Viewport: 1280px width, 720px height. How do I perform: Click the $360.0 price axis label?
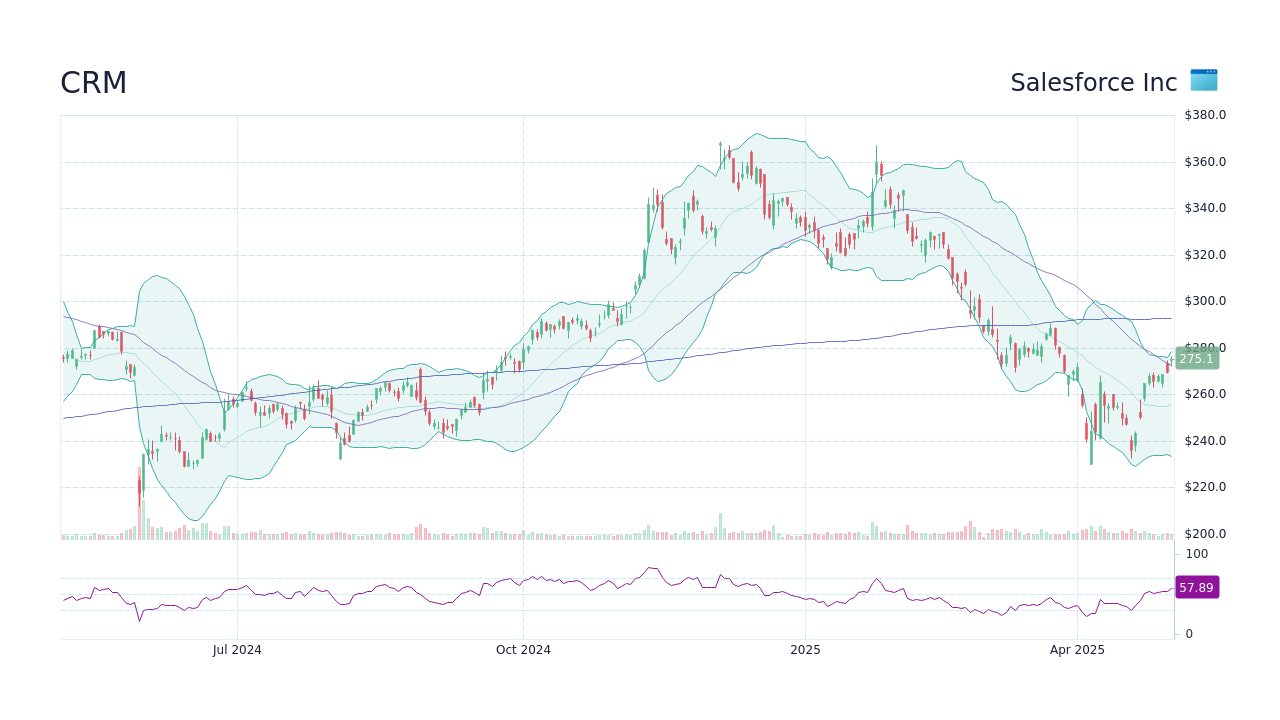tap(1205, 162)
